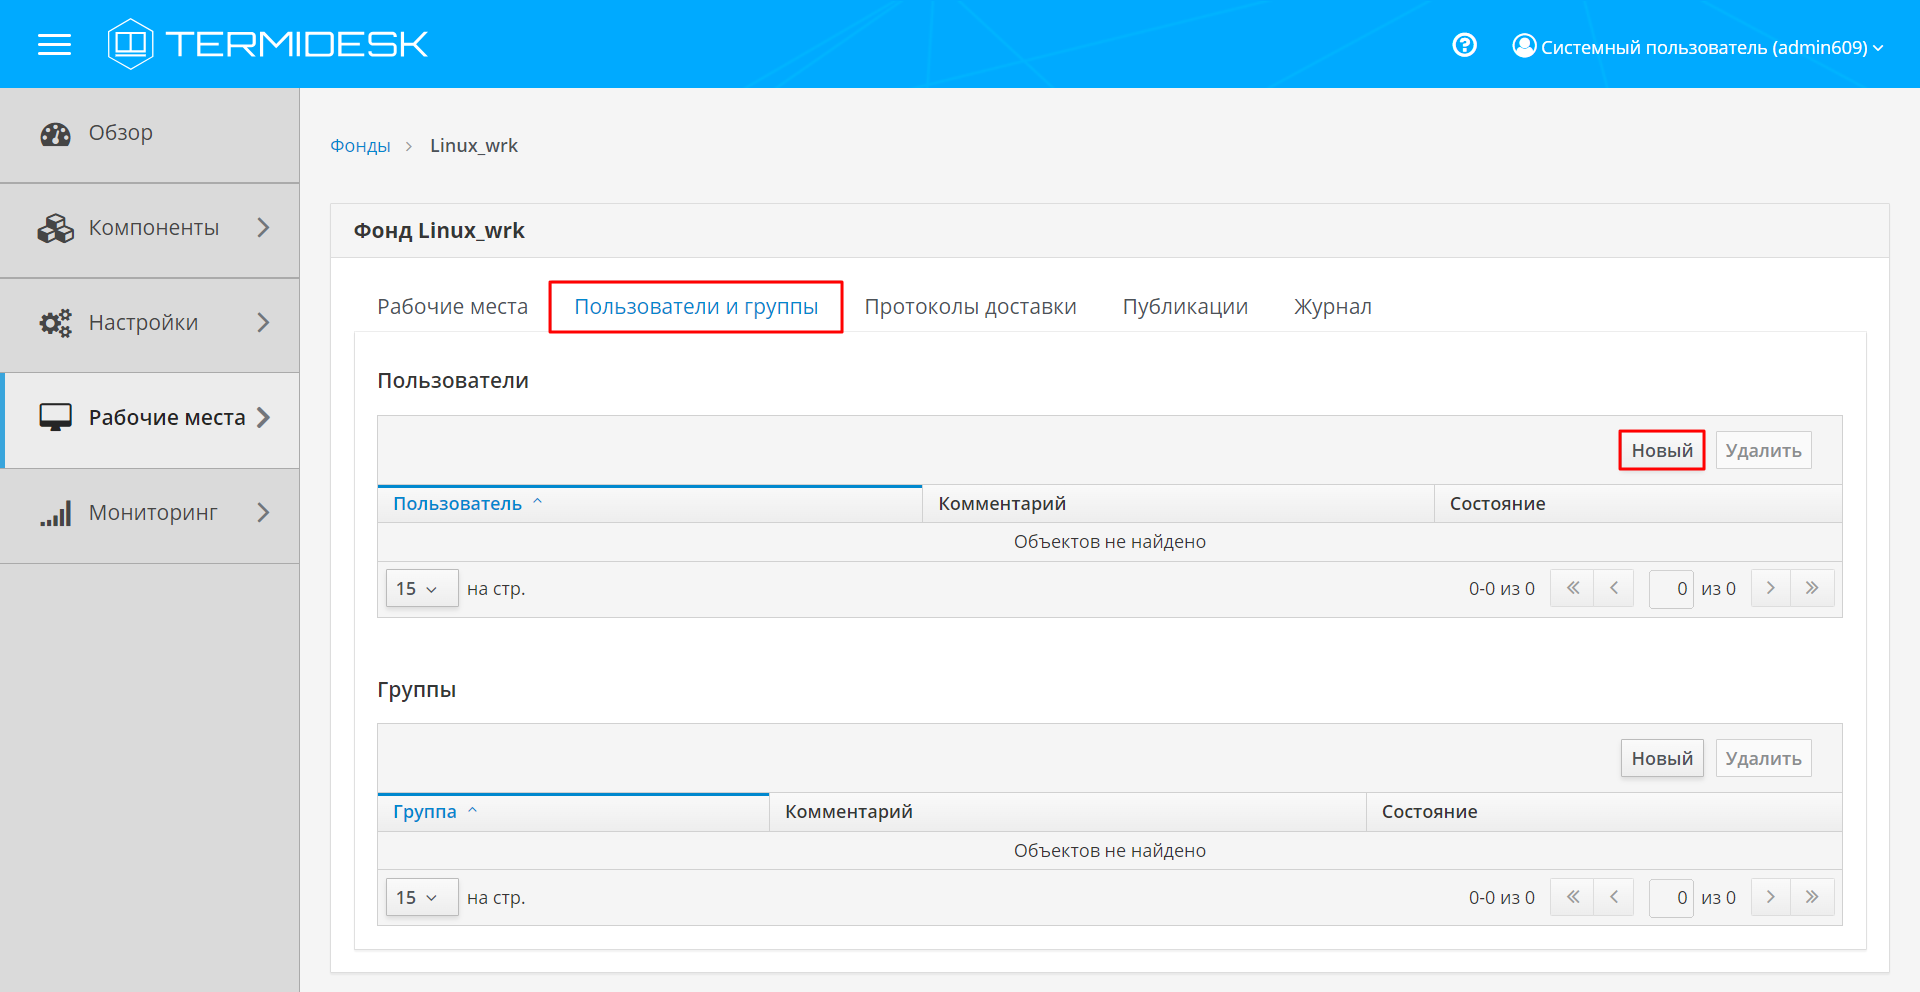Click the Обзор dashboard icon
The width and height of the screenshot is (1920, 992).
[x=55, y=134]
